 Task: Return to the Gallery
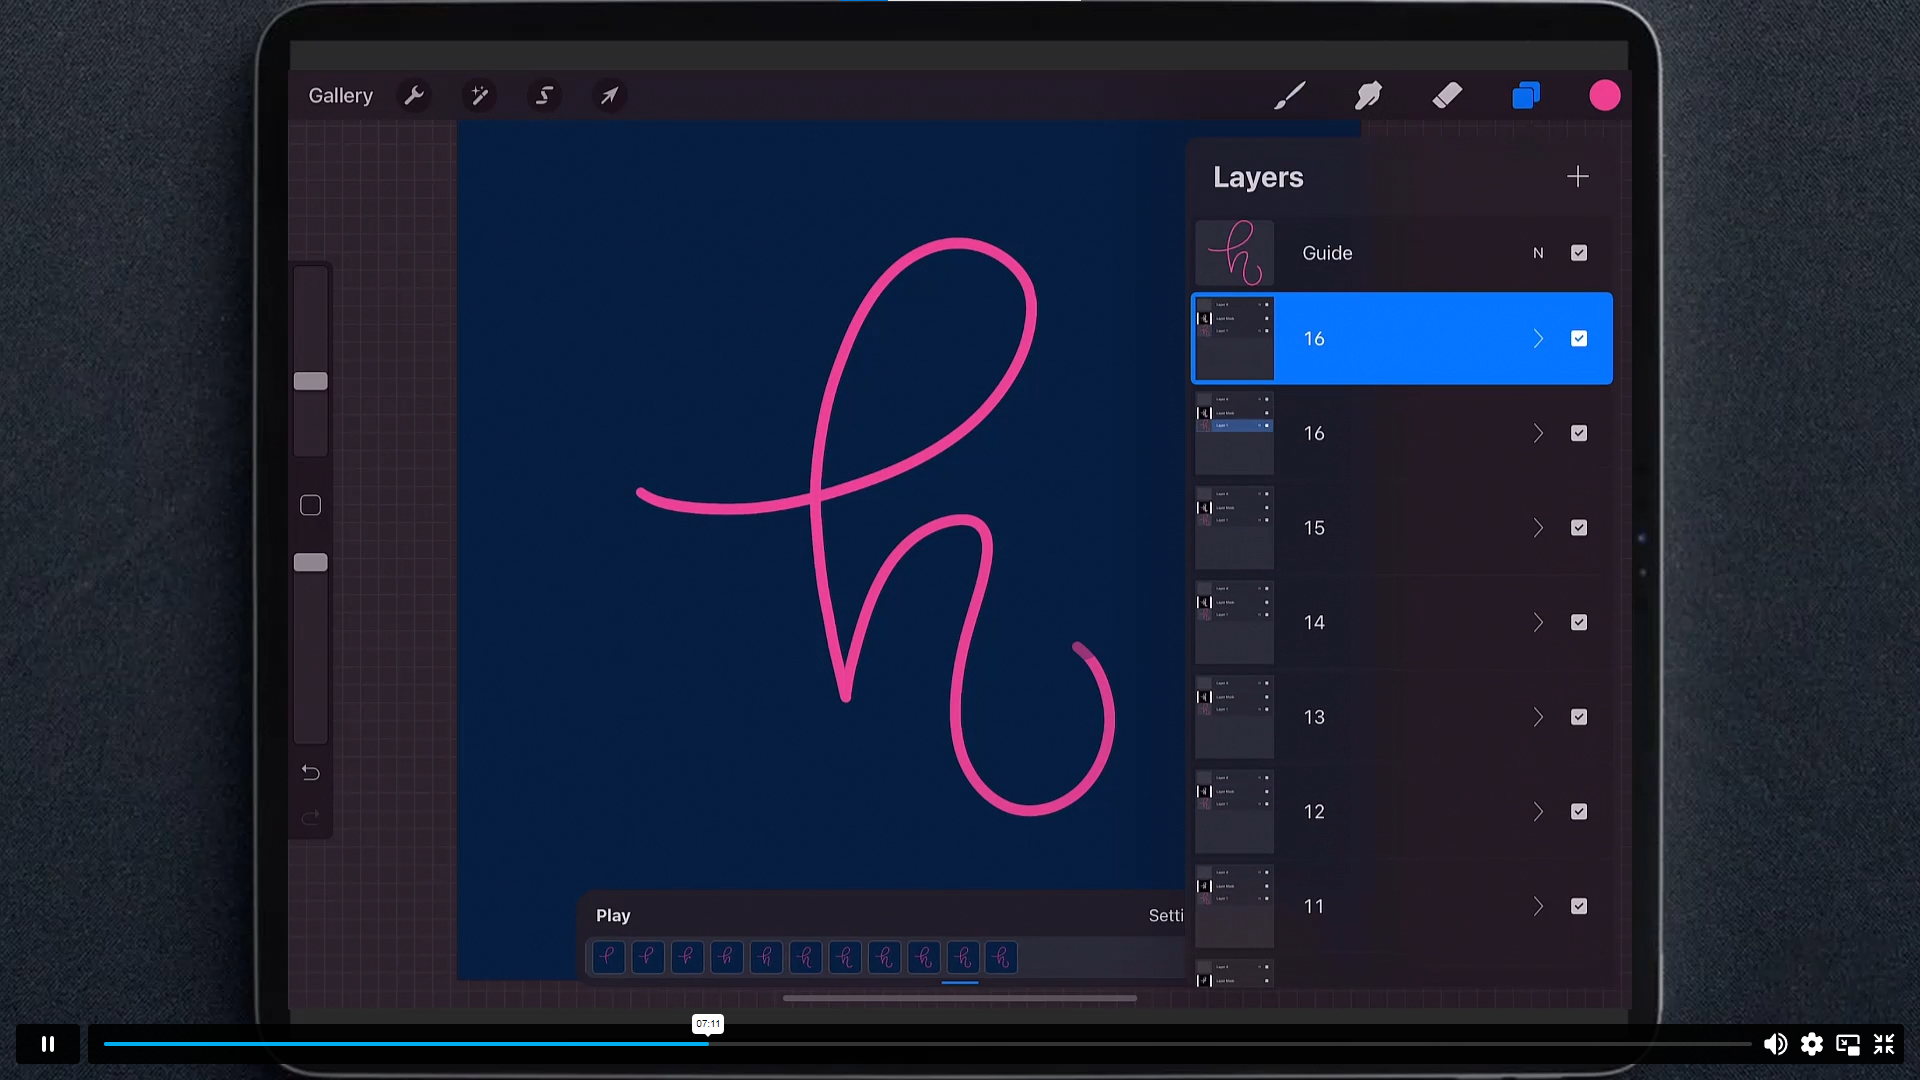340,95
